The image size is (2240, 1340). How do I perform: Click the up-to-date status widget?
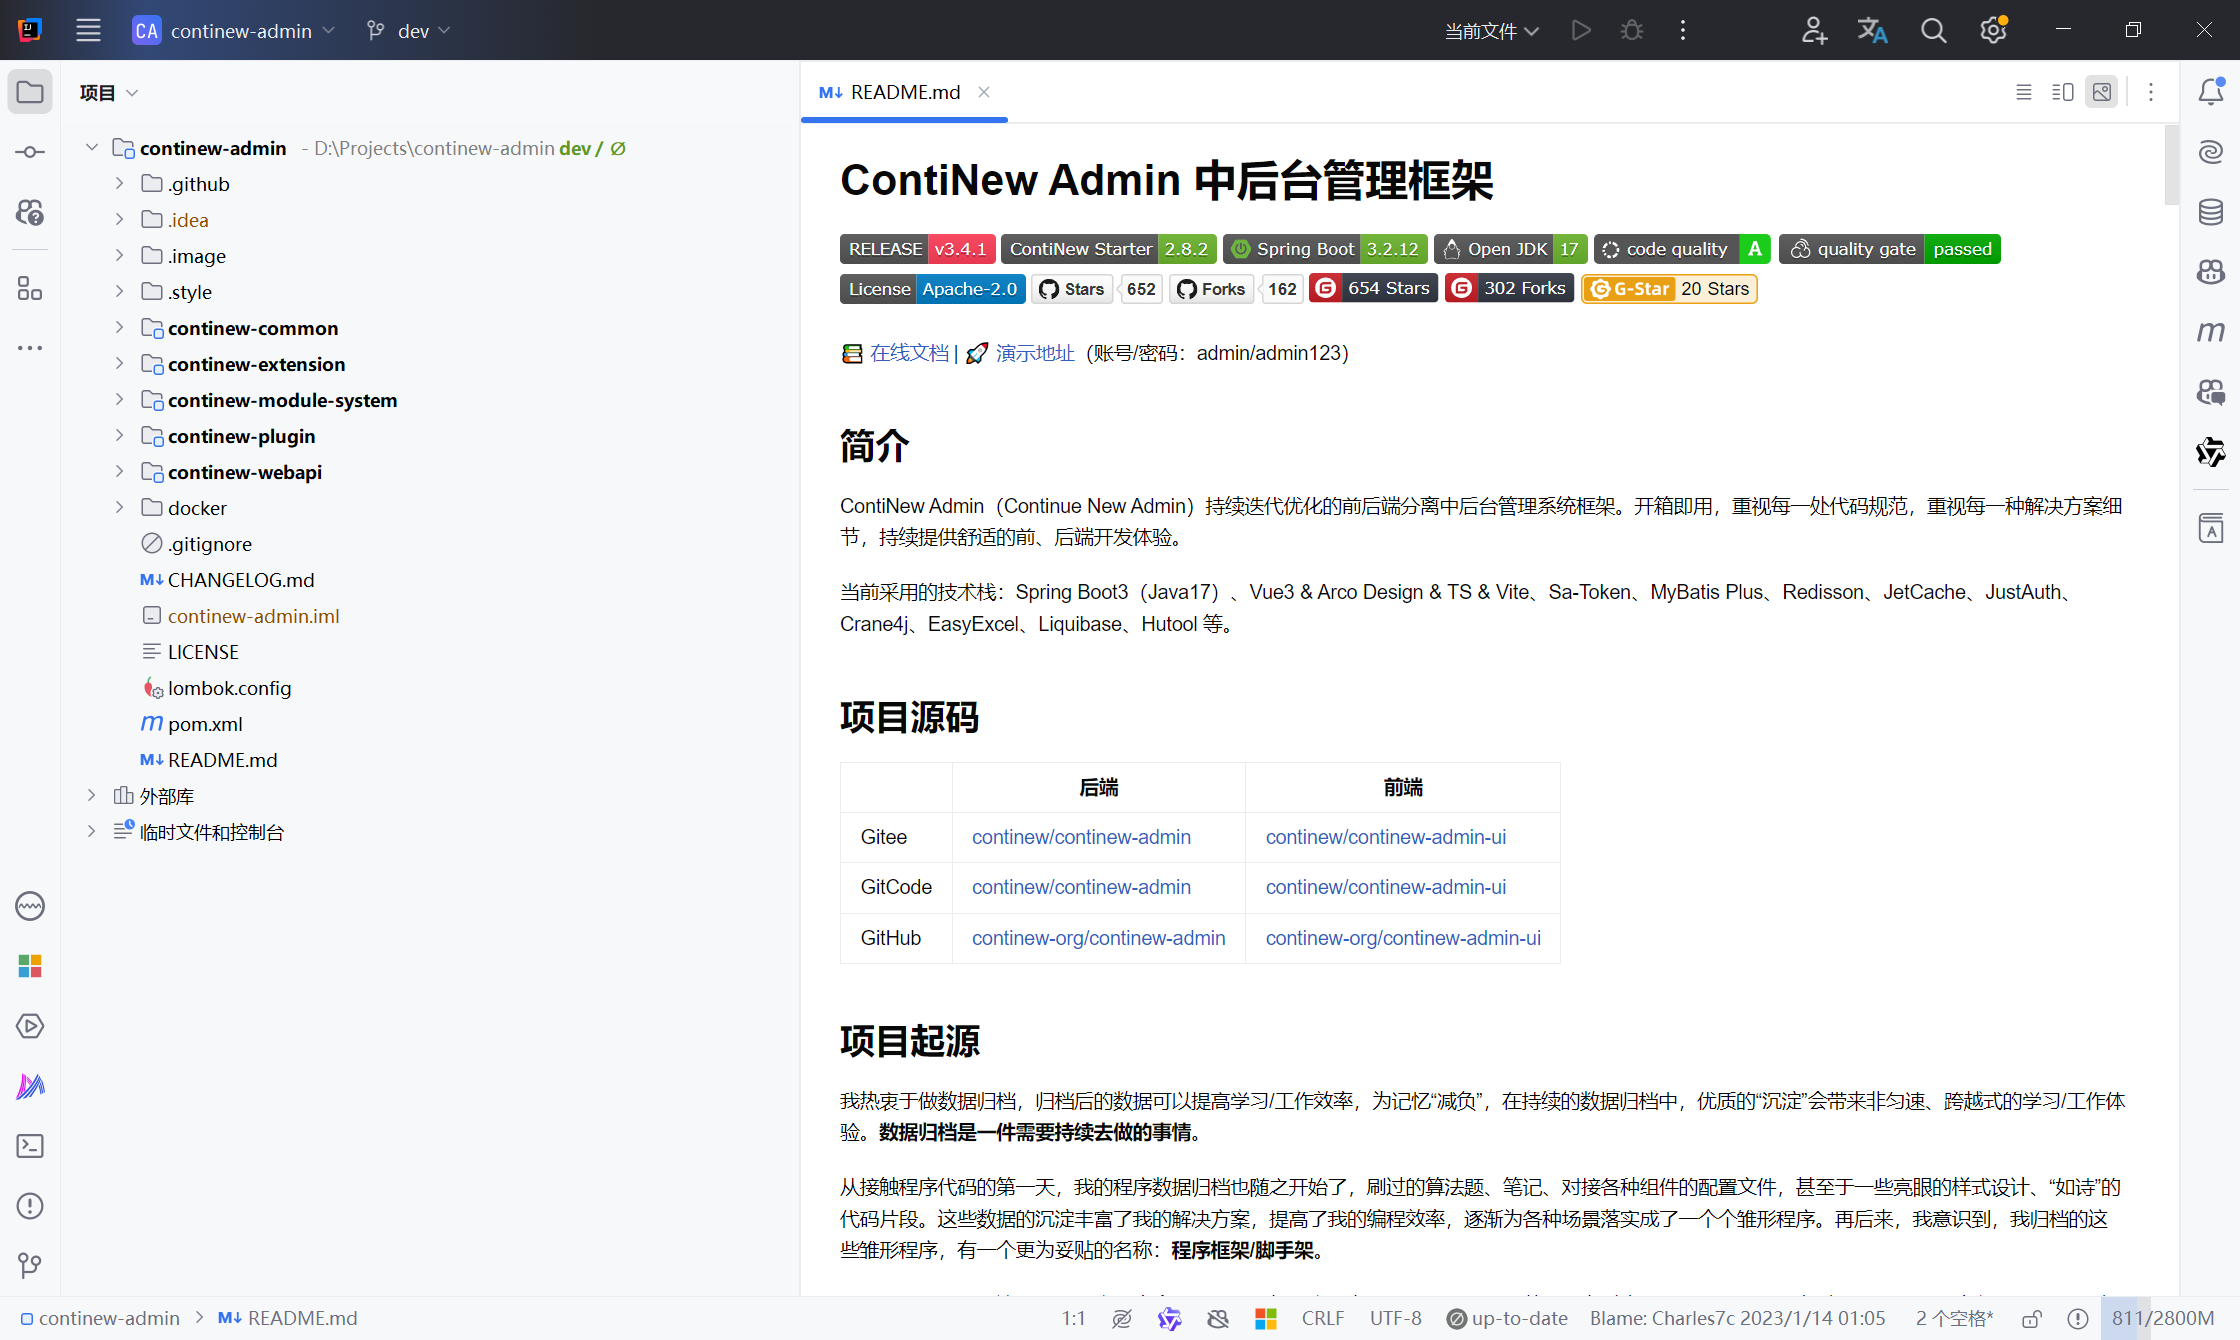pyautogui.click(x=1507, y=1319)
